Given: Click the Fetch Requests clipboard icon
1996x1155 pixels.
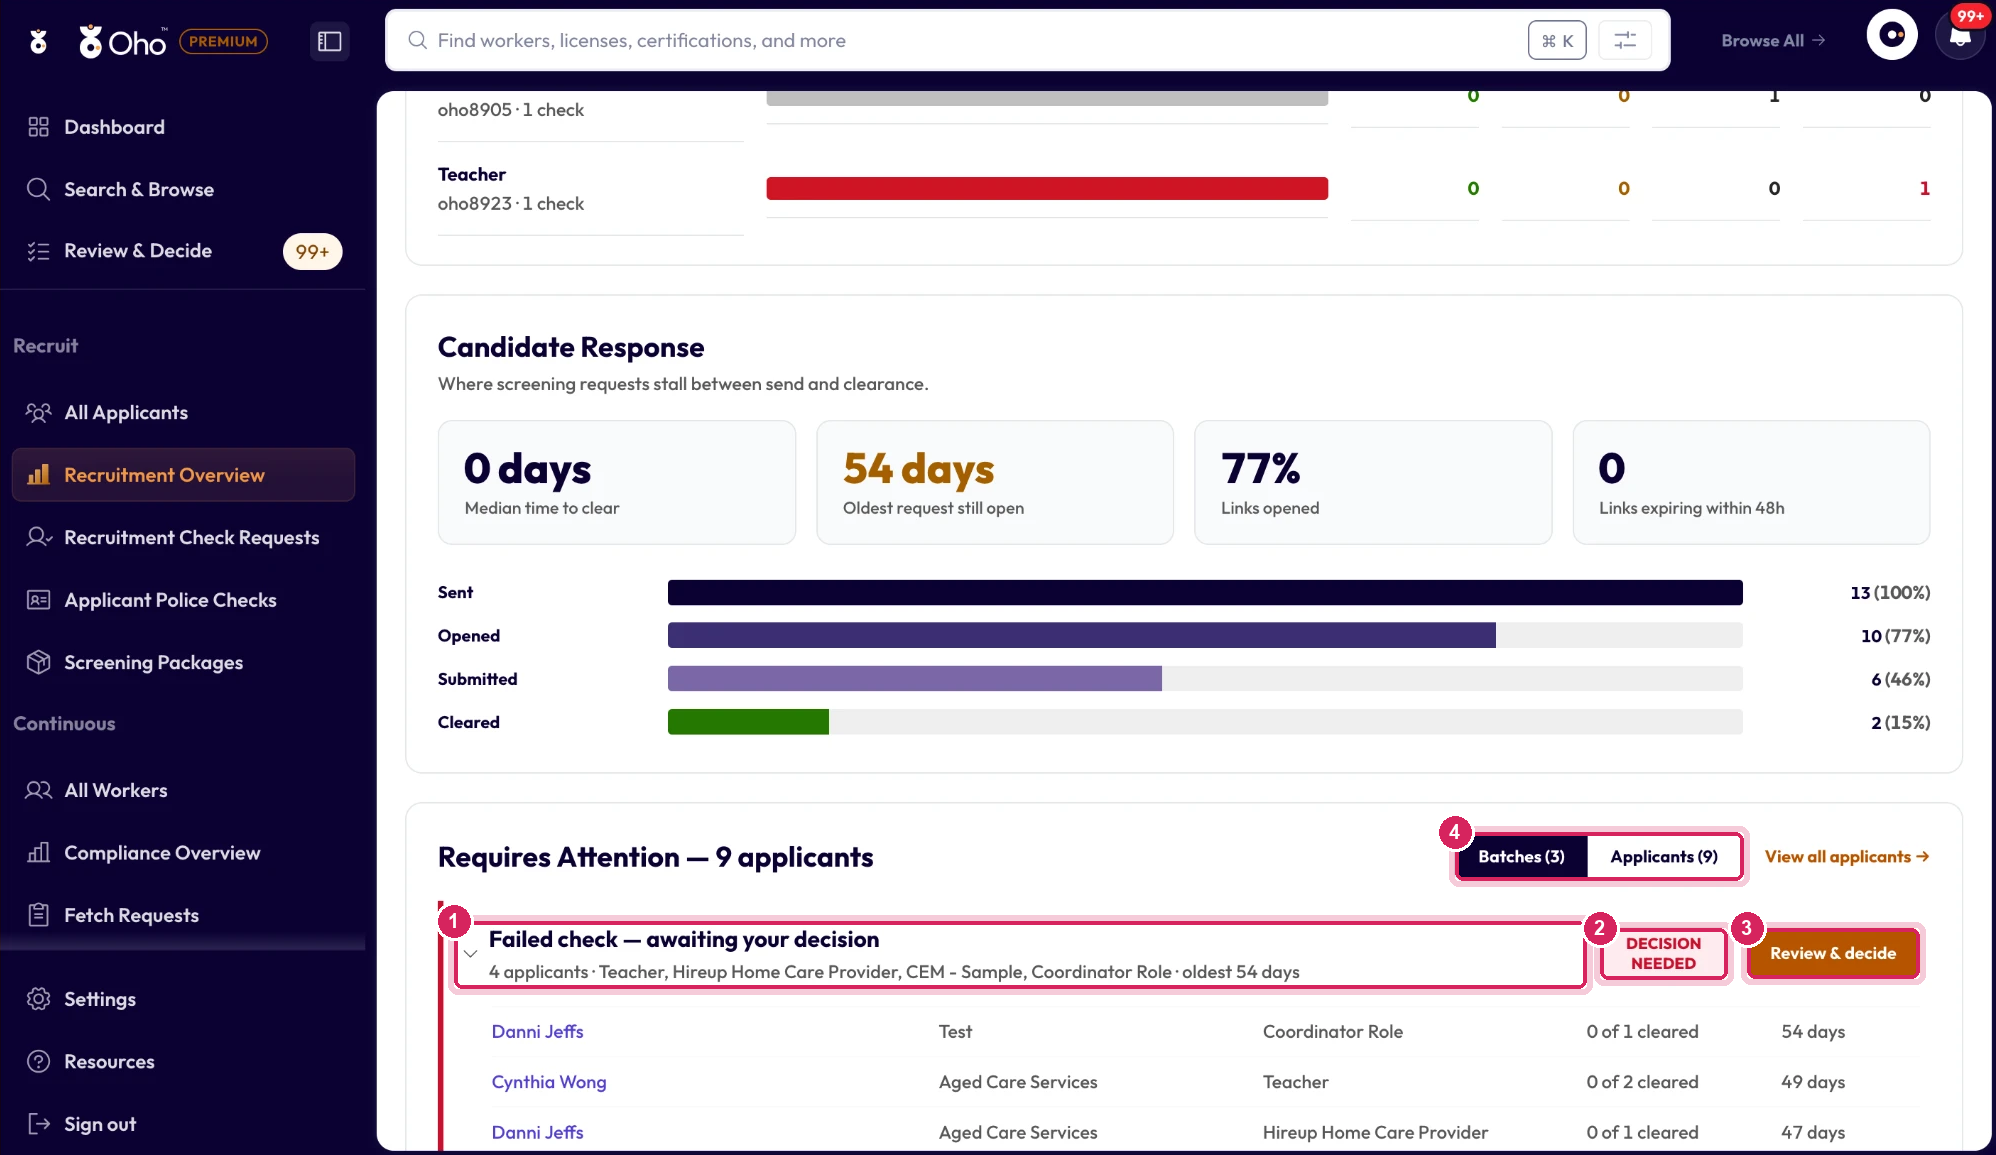Looking at the screenshot, I should pyautogui.click(x=38, y=915).
